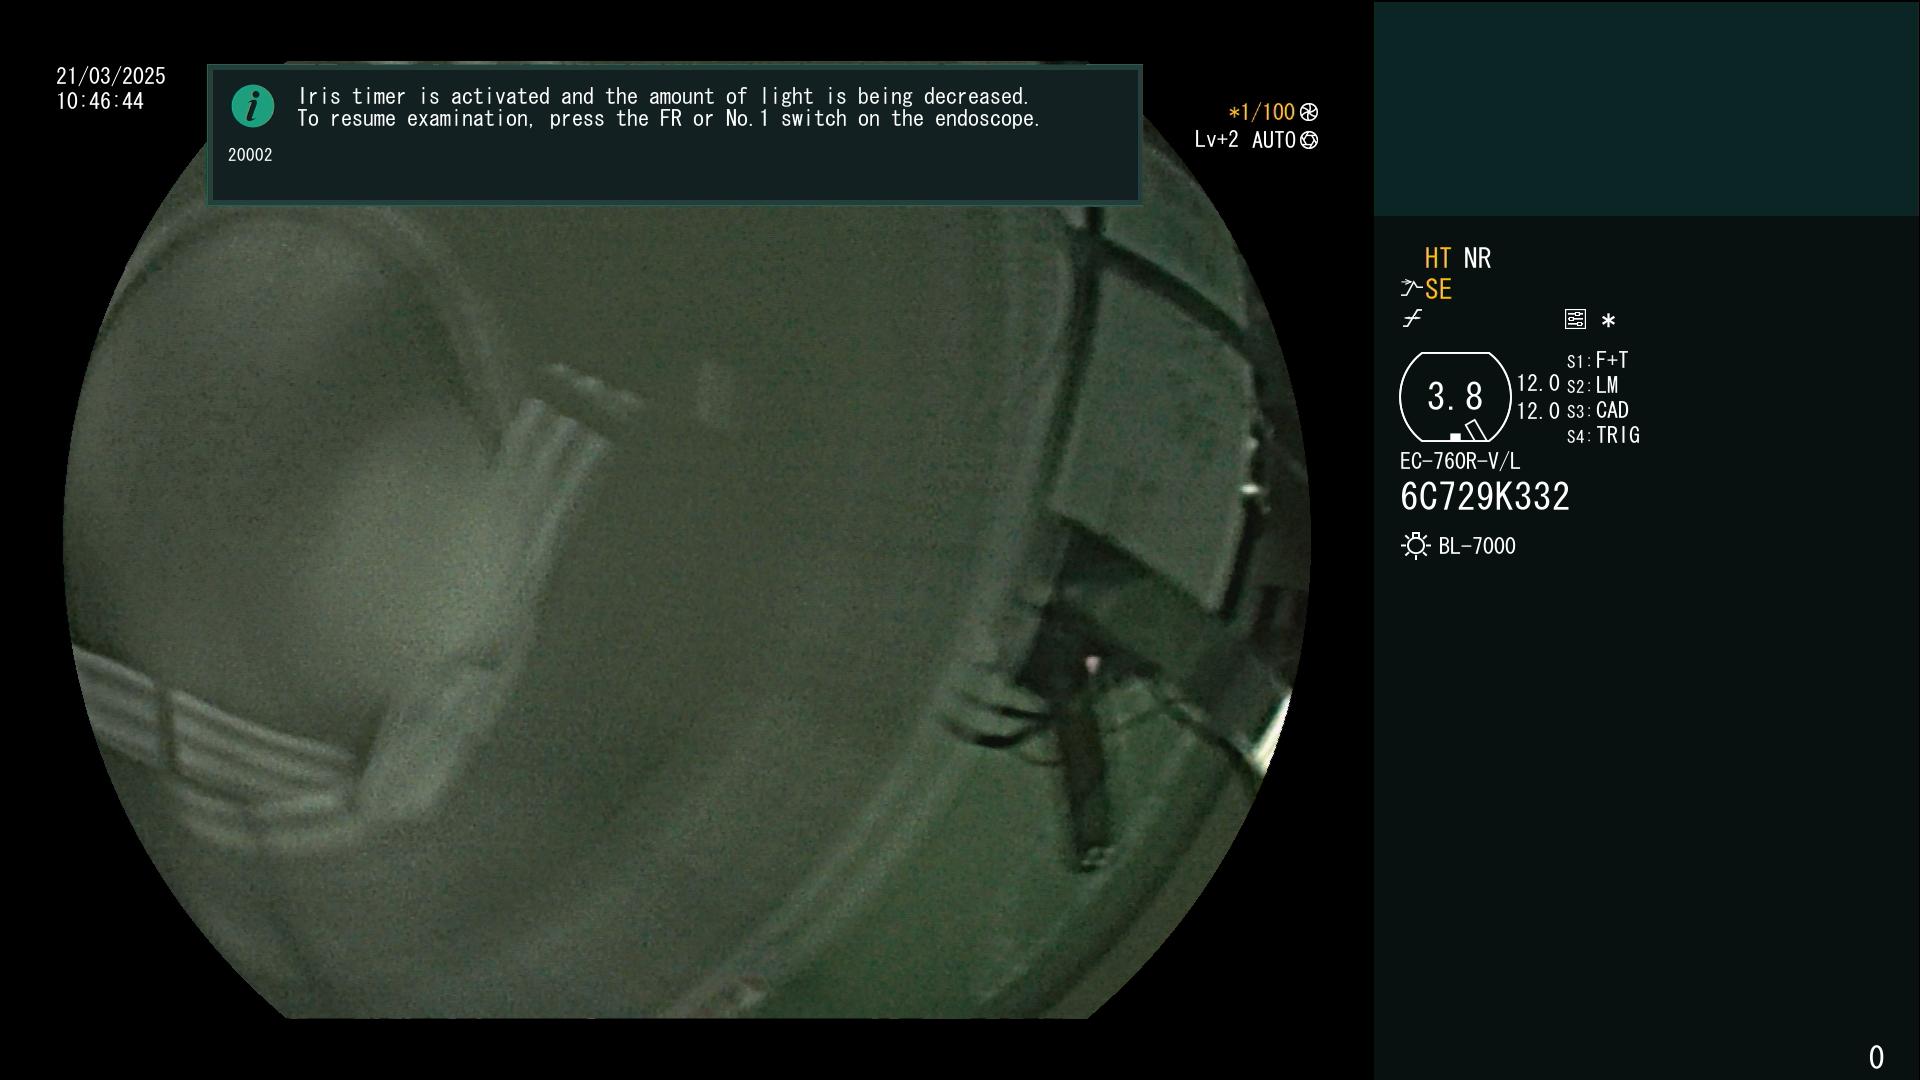
Task: Click the 1/100 shutter speed value
Action: pos(1261,112)
